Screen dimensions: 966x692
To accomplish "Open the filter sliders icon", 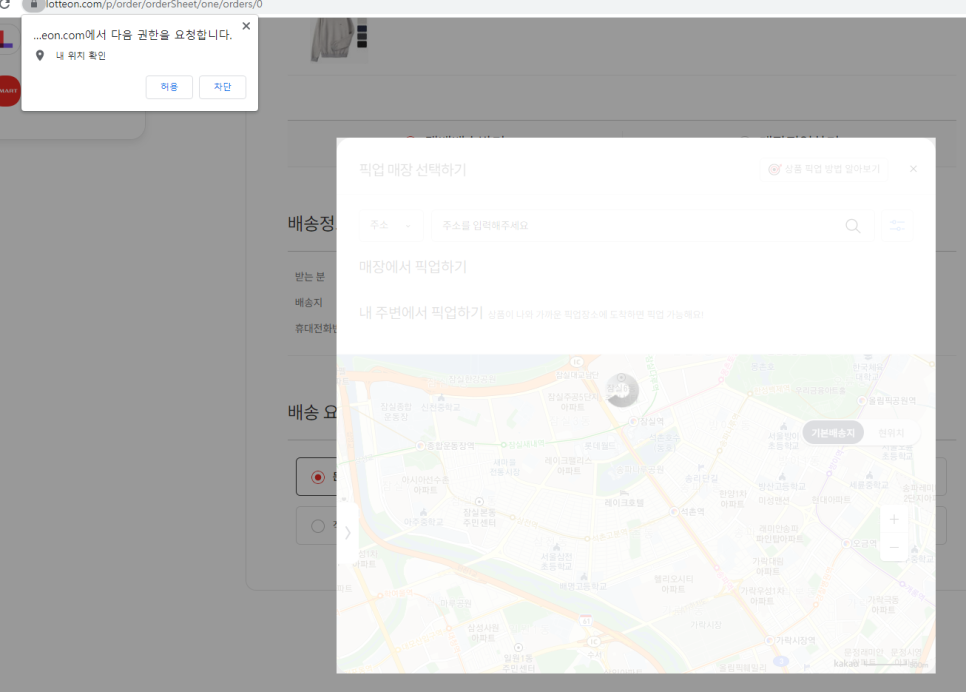I will click(897, 226).
